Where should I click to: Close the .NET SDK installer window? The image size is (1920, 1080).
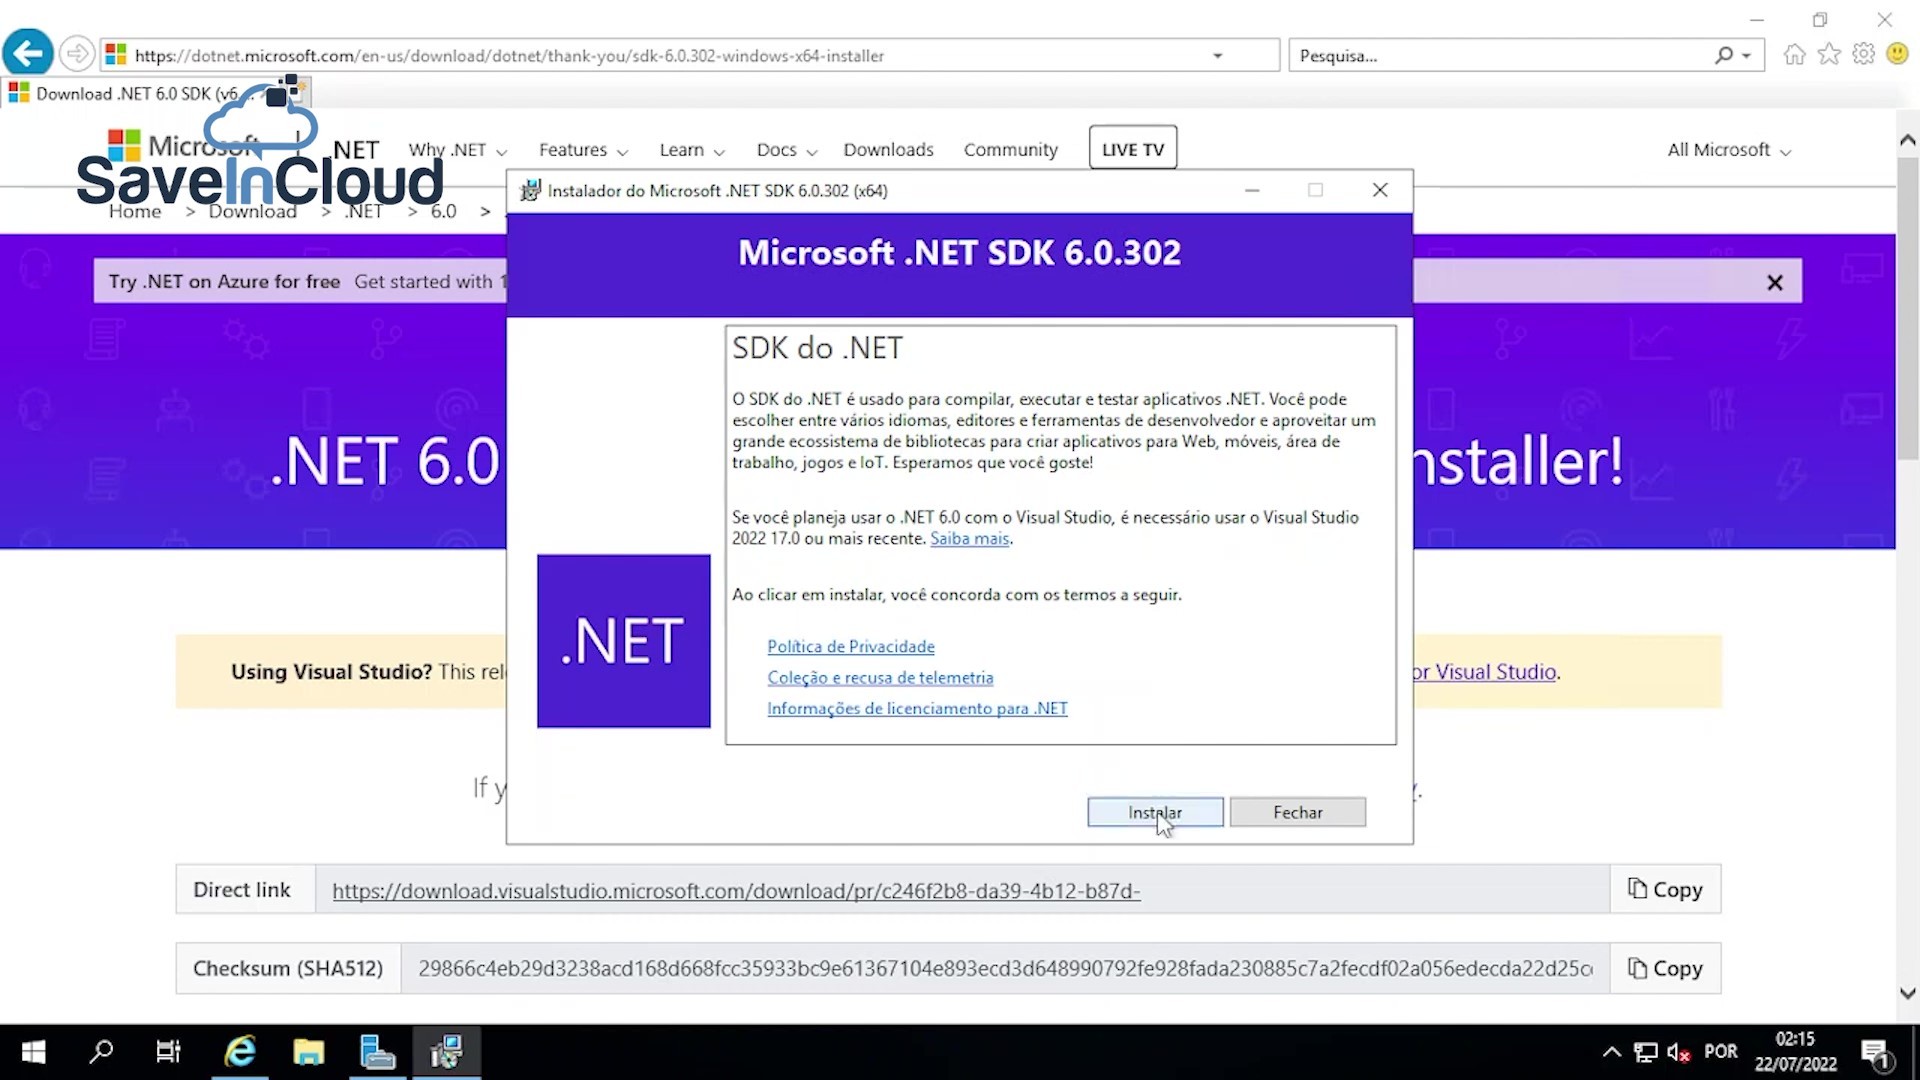point(1380,190)
